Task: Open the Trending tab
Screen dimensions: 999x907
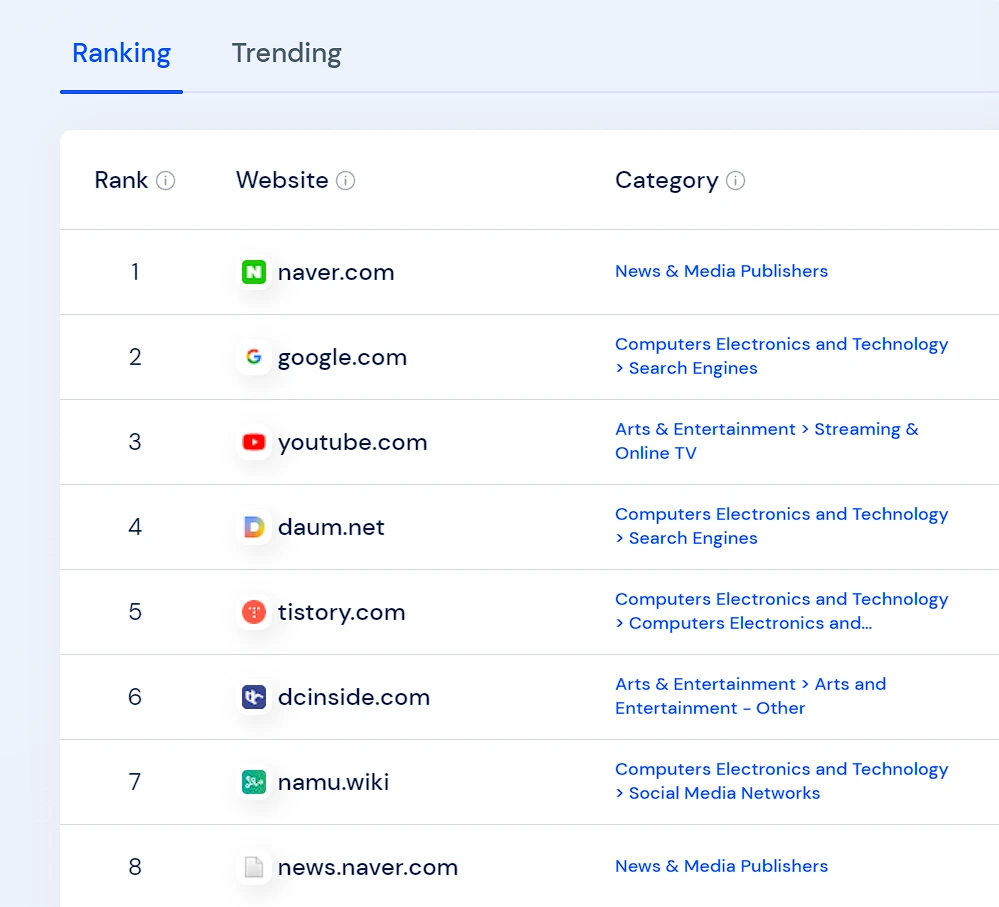Action: 286,54
